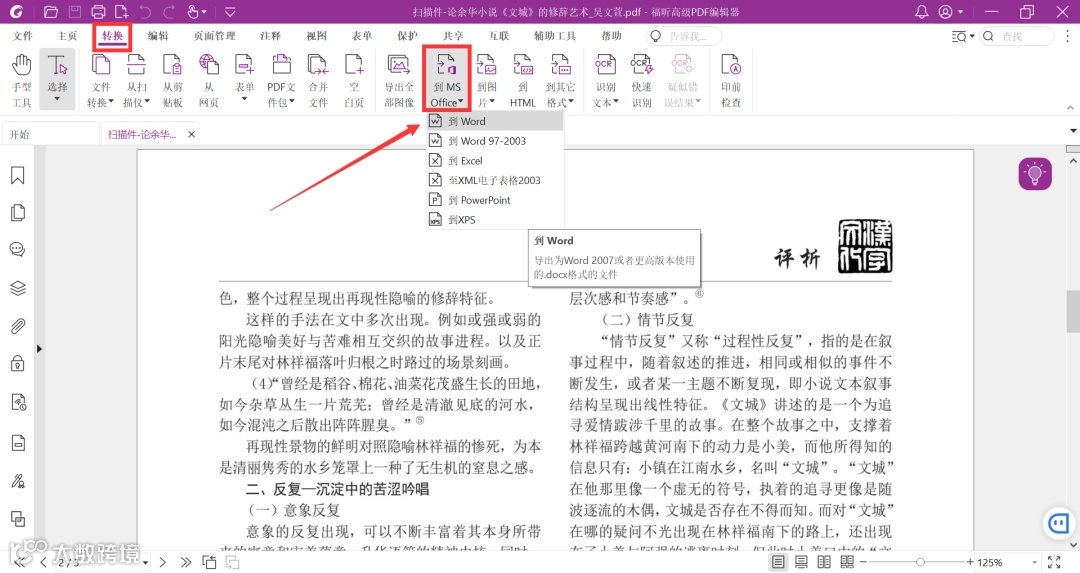Open the Page Thumbnails side panel
The height and width of the screenshot is (573, 1080).
pyautogui.click(x=18, y=213)
